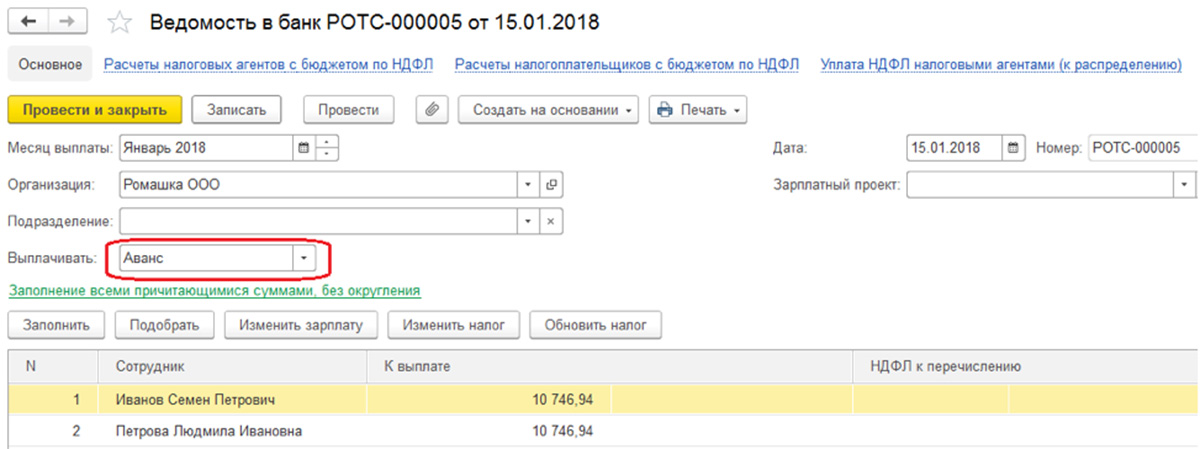Open the Создать на основании menu
Screen dimensions: 1200x449
coord(549,110)
